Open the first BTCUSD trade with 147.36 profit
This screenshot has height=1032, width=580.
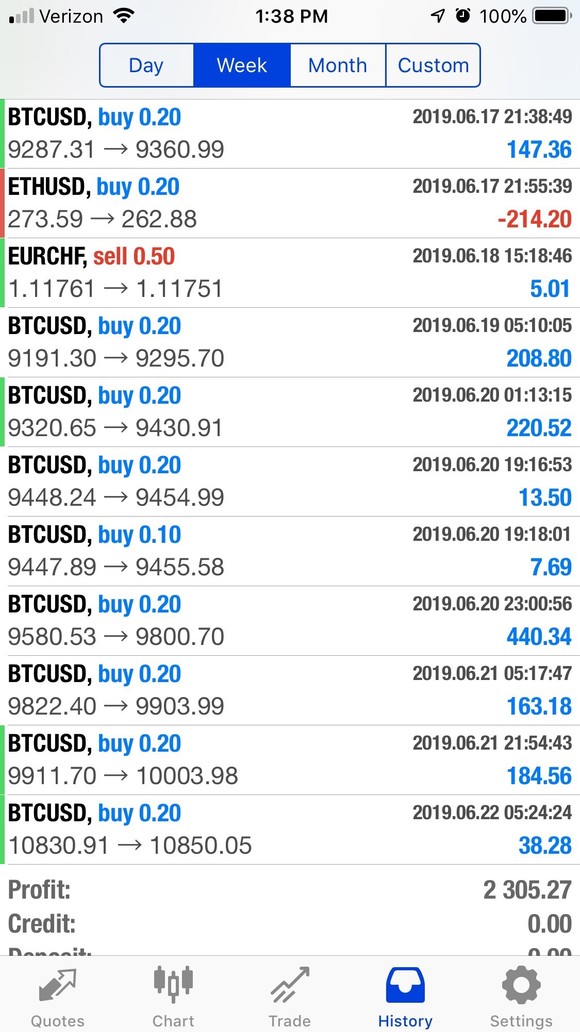(x=290, y=134)
